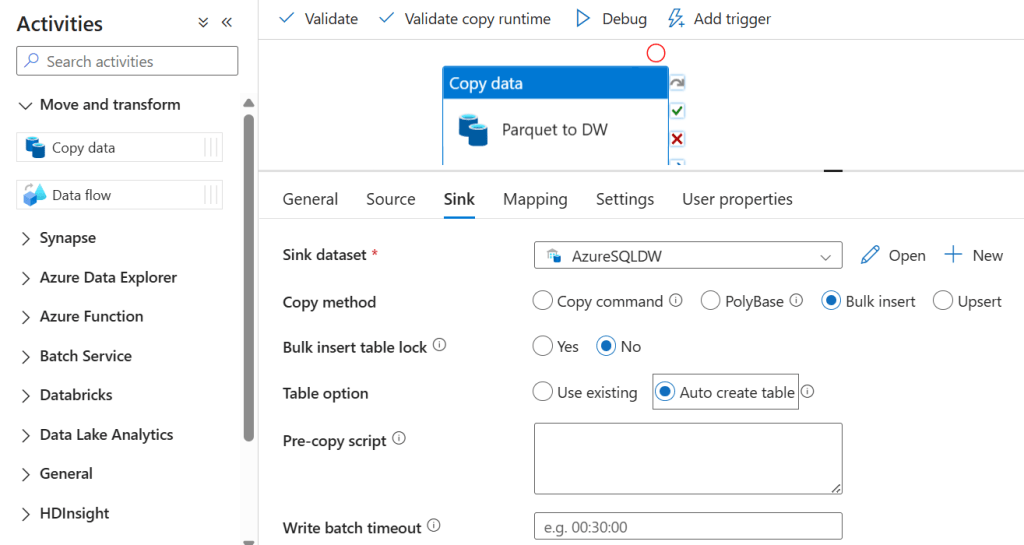Collapse Activities panel with double left chevron

[226, 22]
